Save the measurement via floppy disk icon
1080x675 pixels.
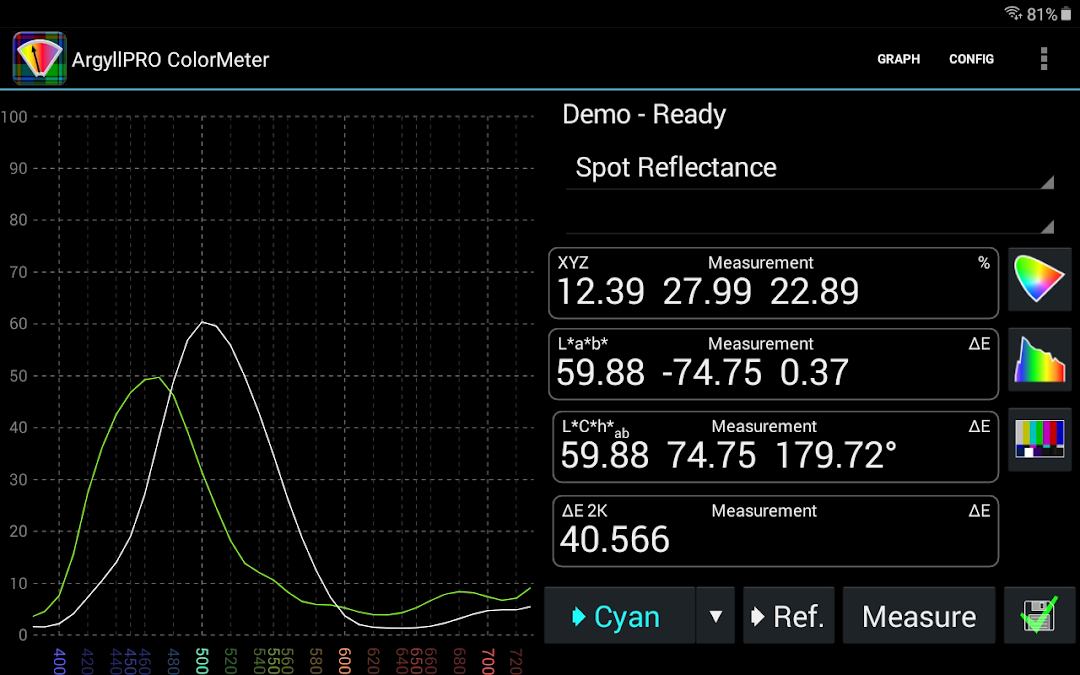click(x=1039, y=616)
